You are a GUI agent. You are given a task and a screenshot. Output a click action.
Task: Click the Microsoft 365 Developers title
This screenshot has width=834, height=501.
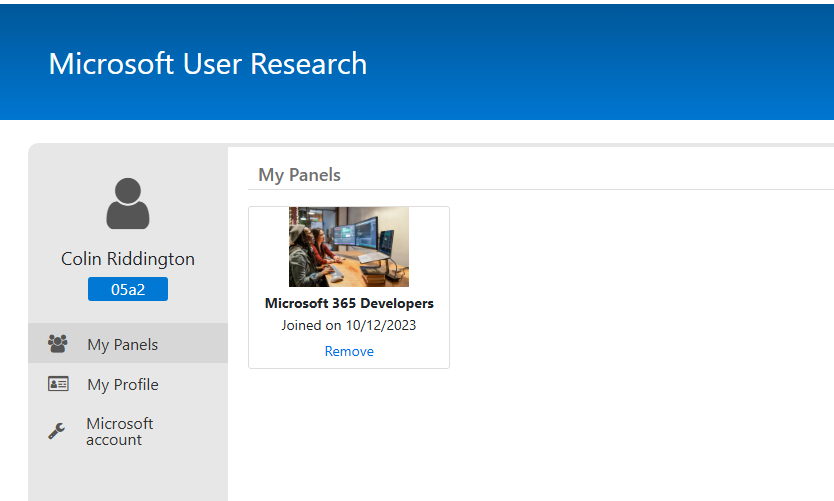(x=349, y=303)
